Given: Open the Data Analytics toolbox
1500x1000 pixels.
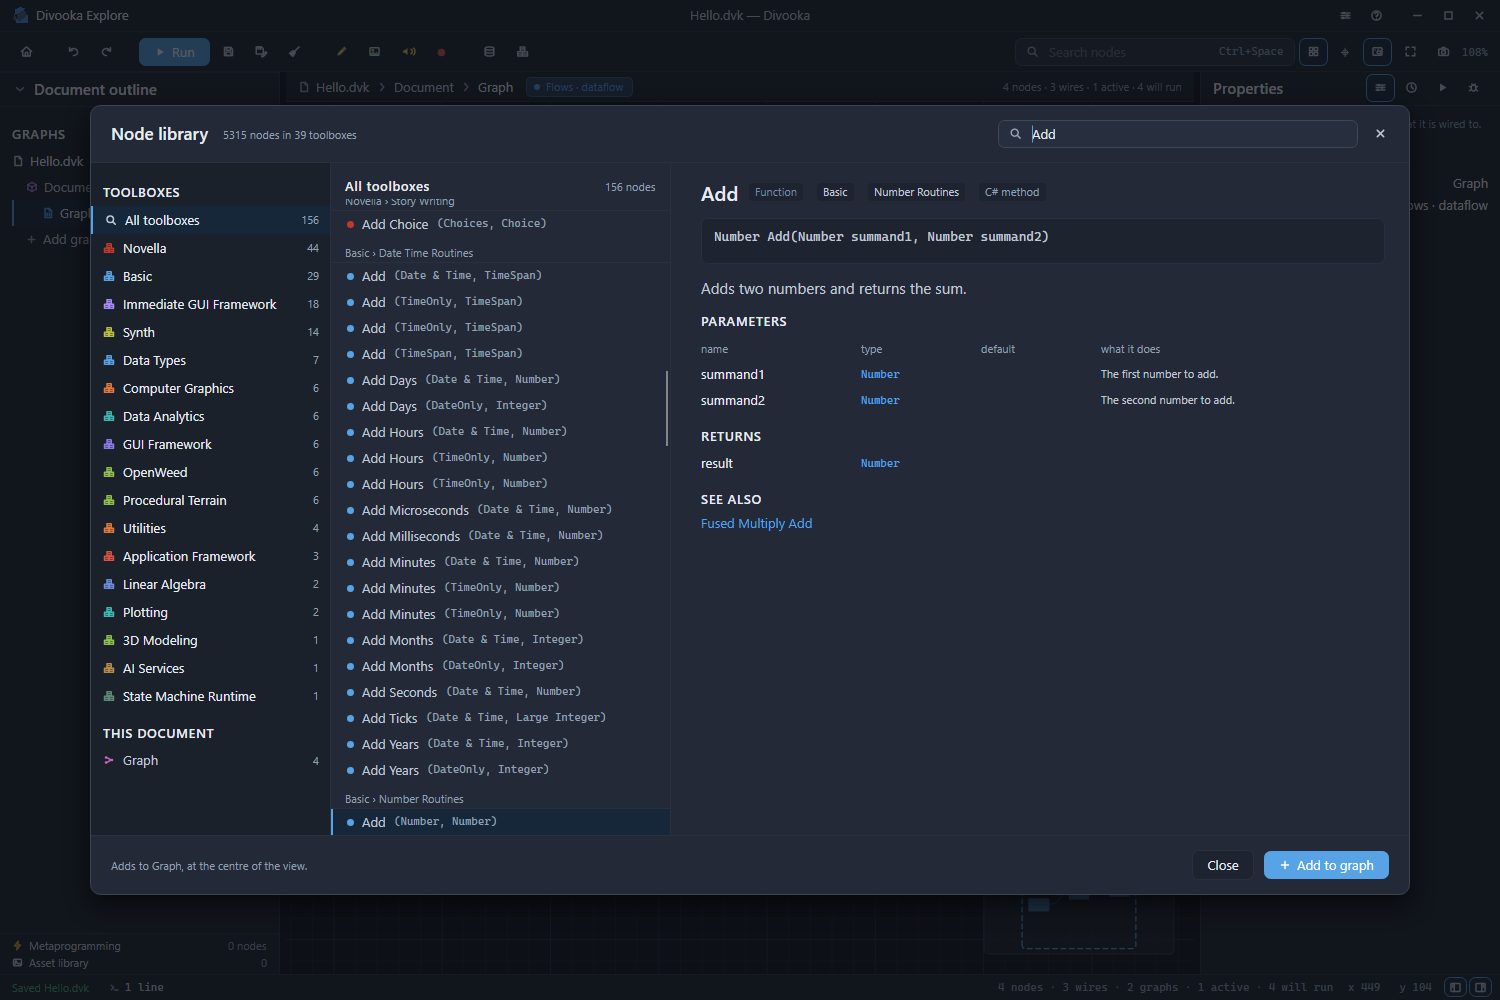Looking at the screenshot, I should [211, 416].
